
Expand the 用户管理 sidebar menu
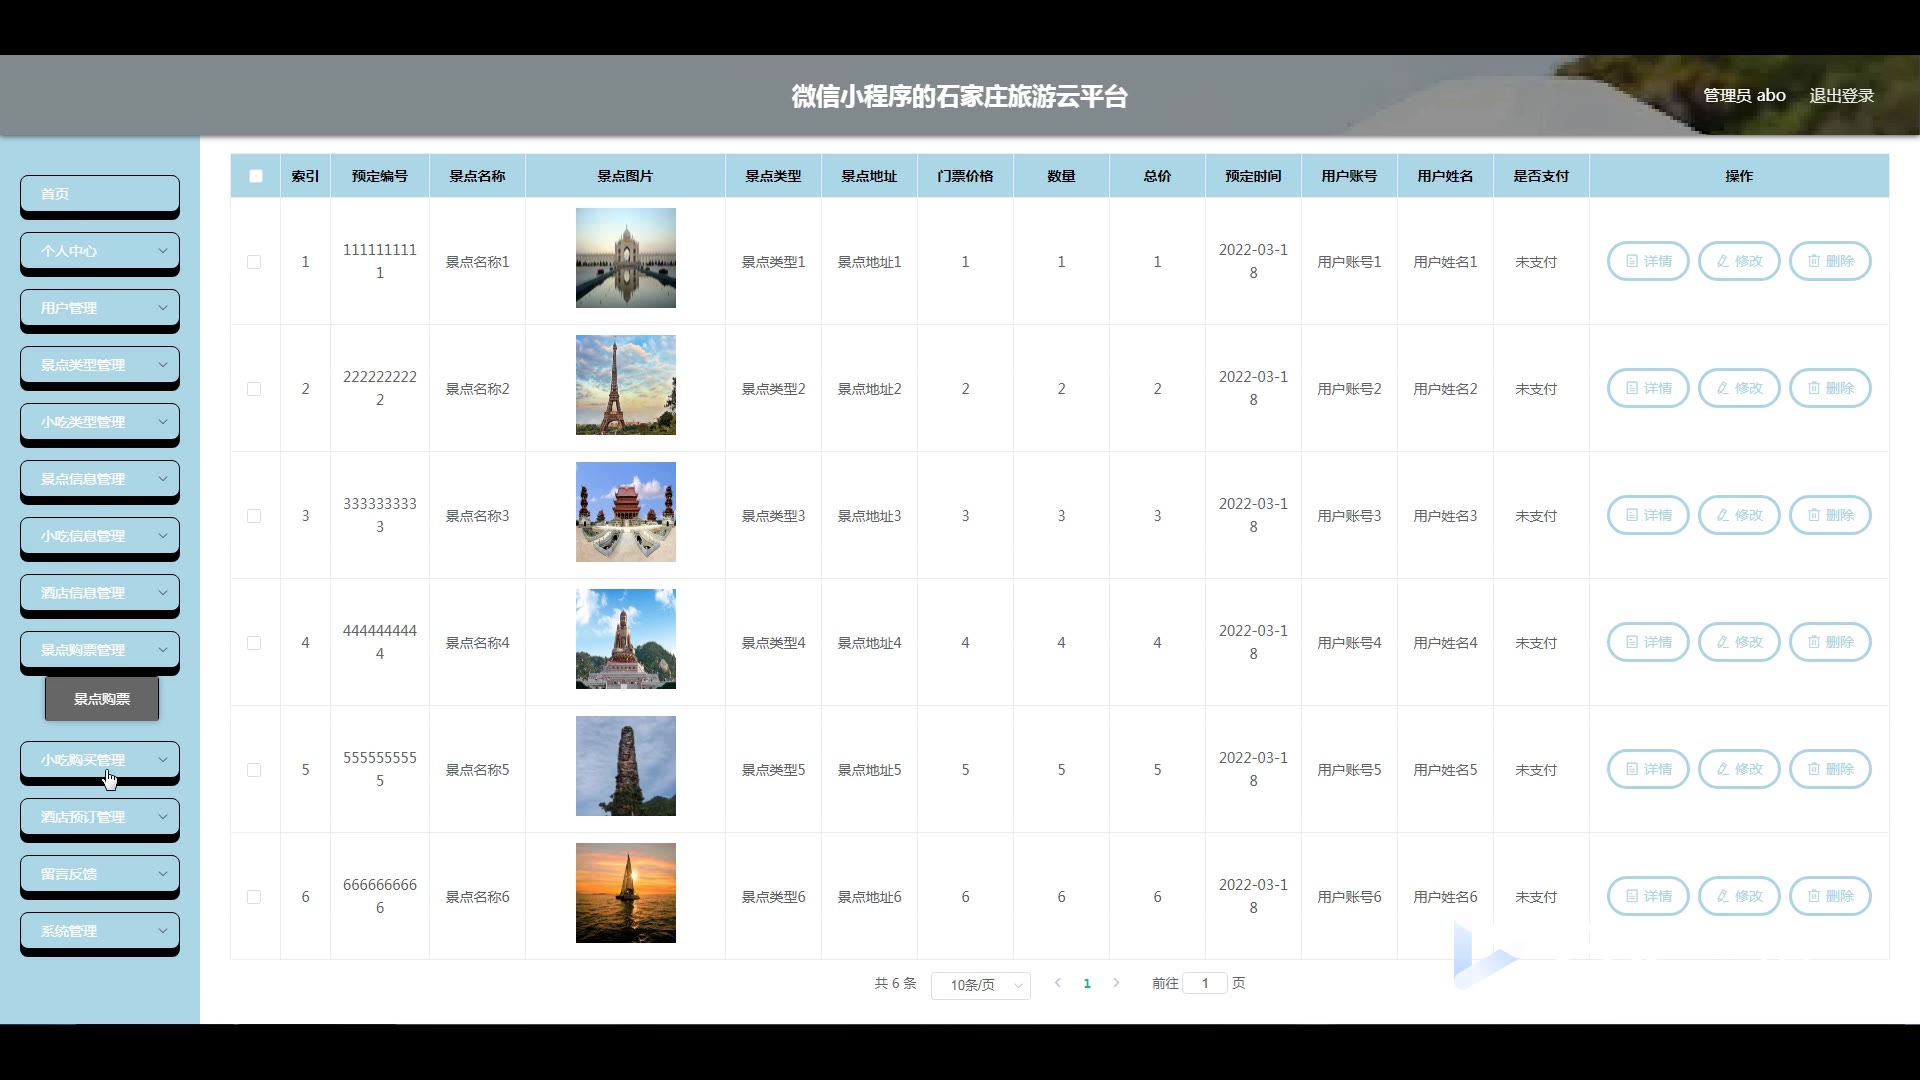coord(100,308)
